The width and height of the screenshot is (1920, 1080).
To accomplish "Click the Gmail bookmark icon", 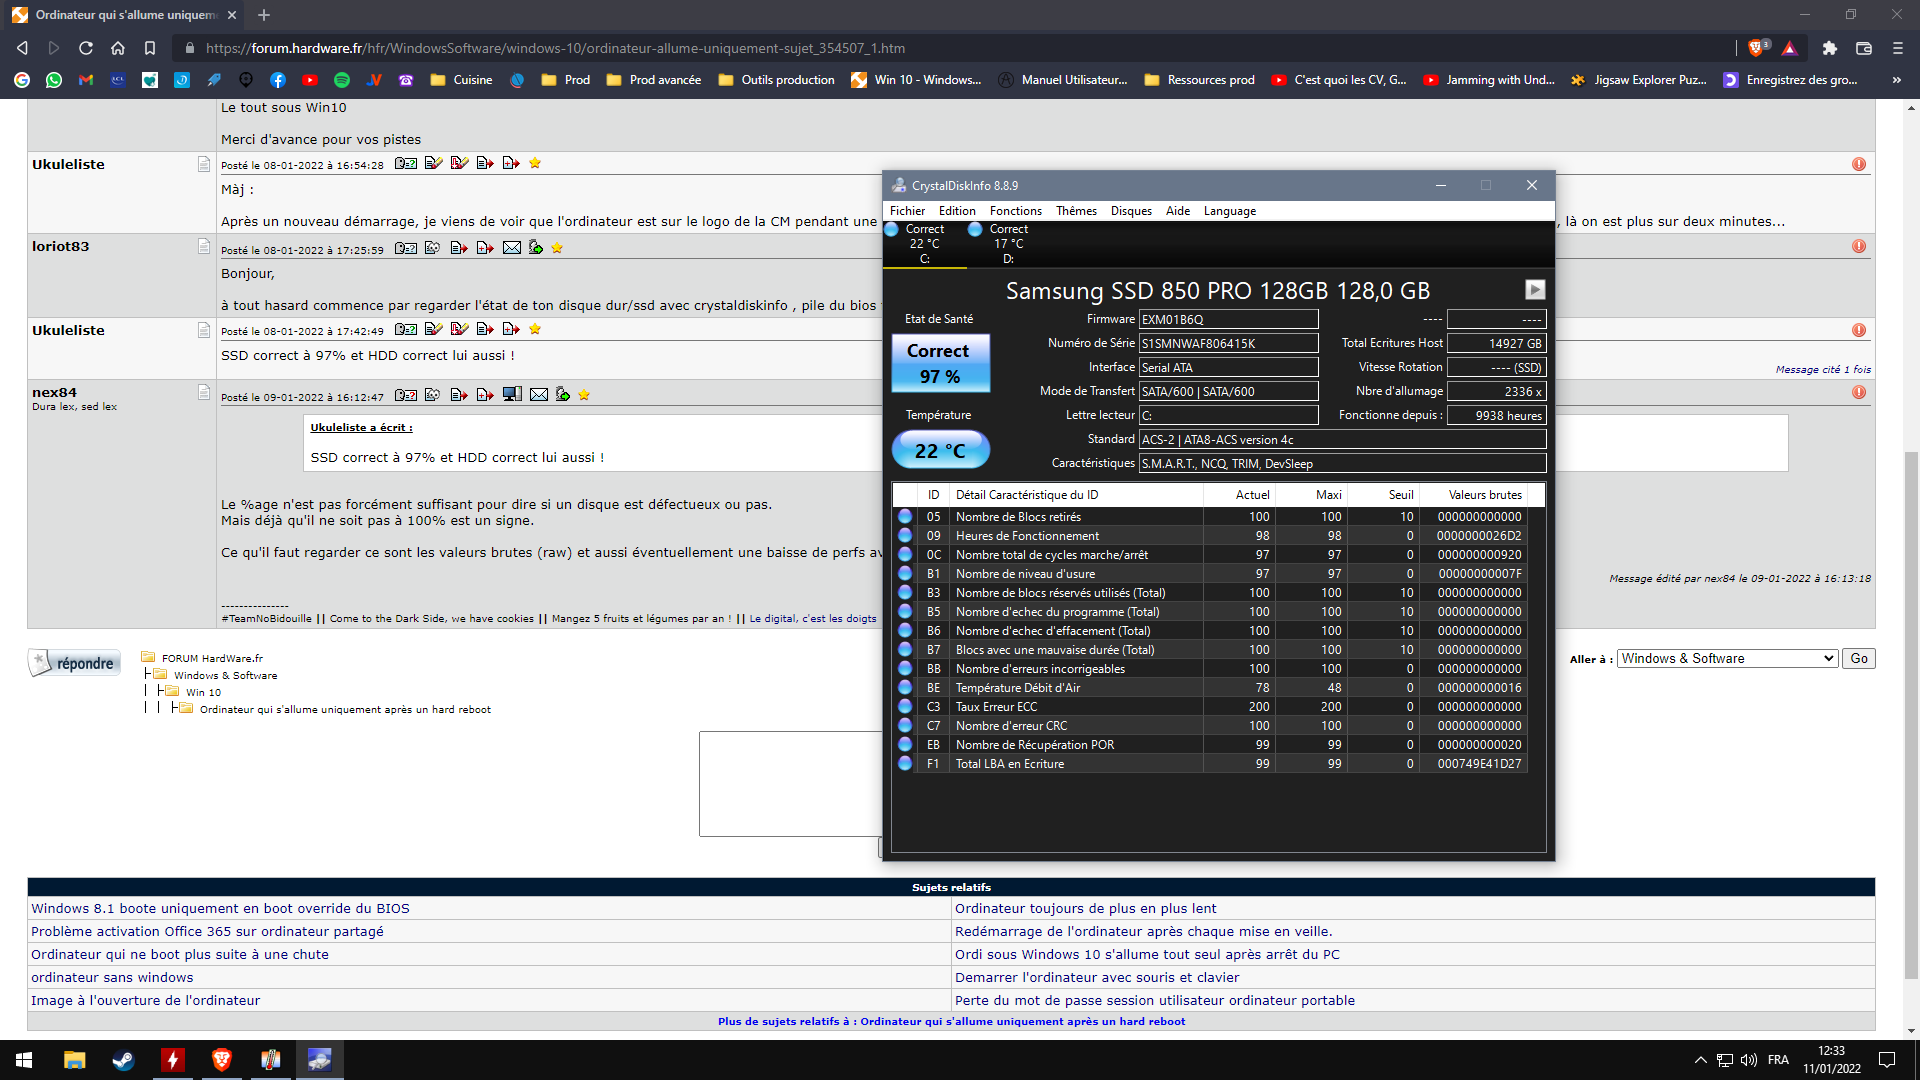I will pos(86,80).
